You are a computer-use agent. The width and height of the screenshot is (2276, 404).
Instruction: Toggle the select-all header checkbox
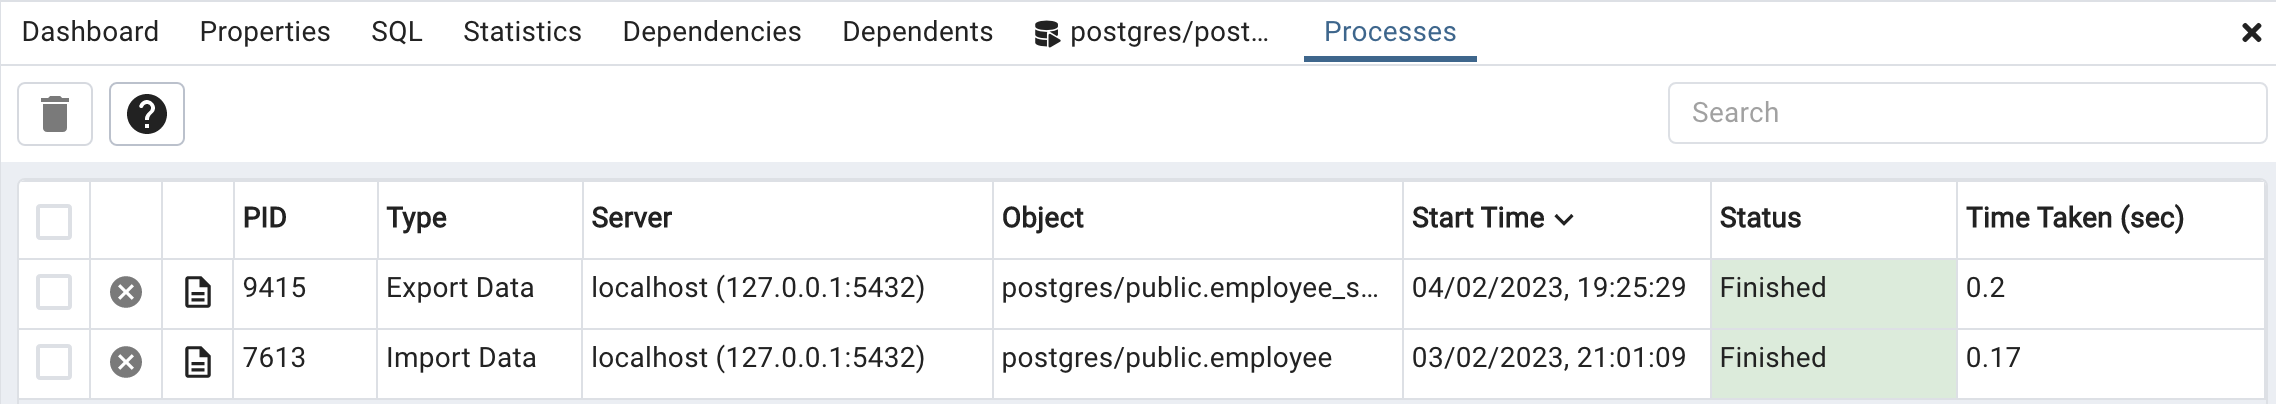coord(54,221)
